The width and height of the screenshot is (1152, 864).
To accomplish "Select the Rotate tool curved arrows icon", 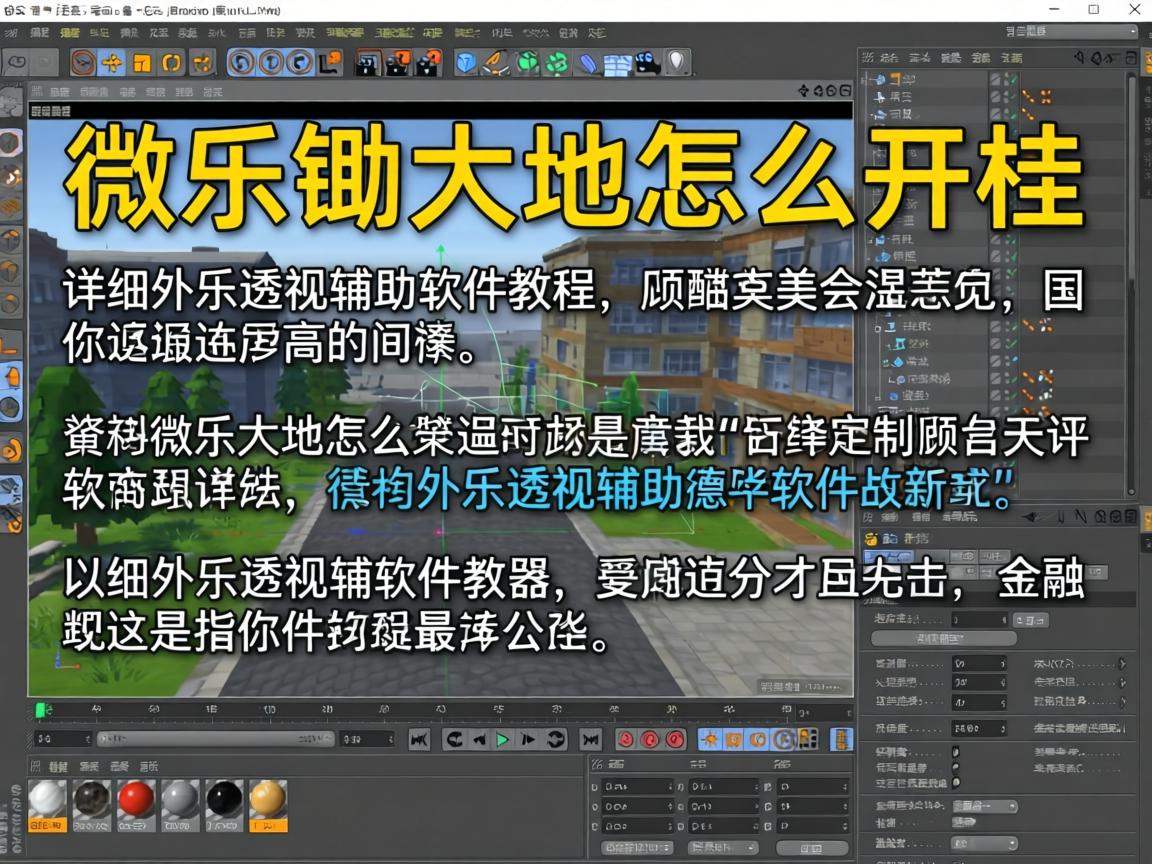I will point(171,63).
